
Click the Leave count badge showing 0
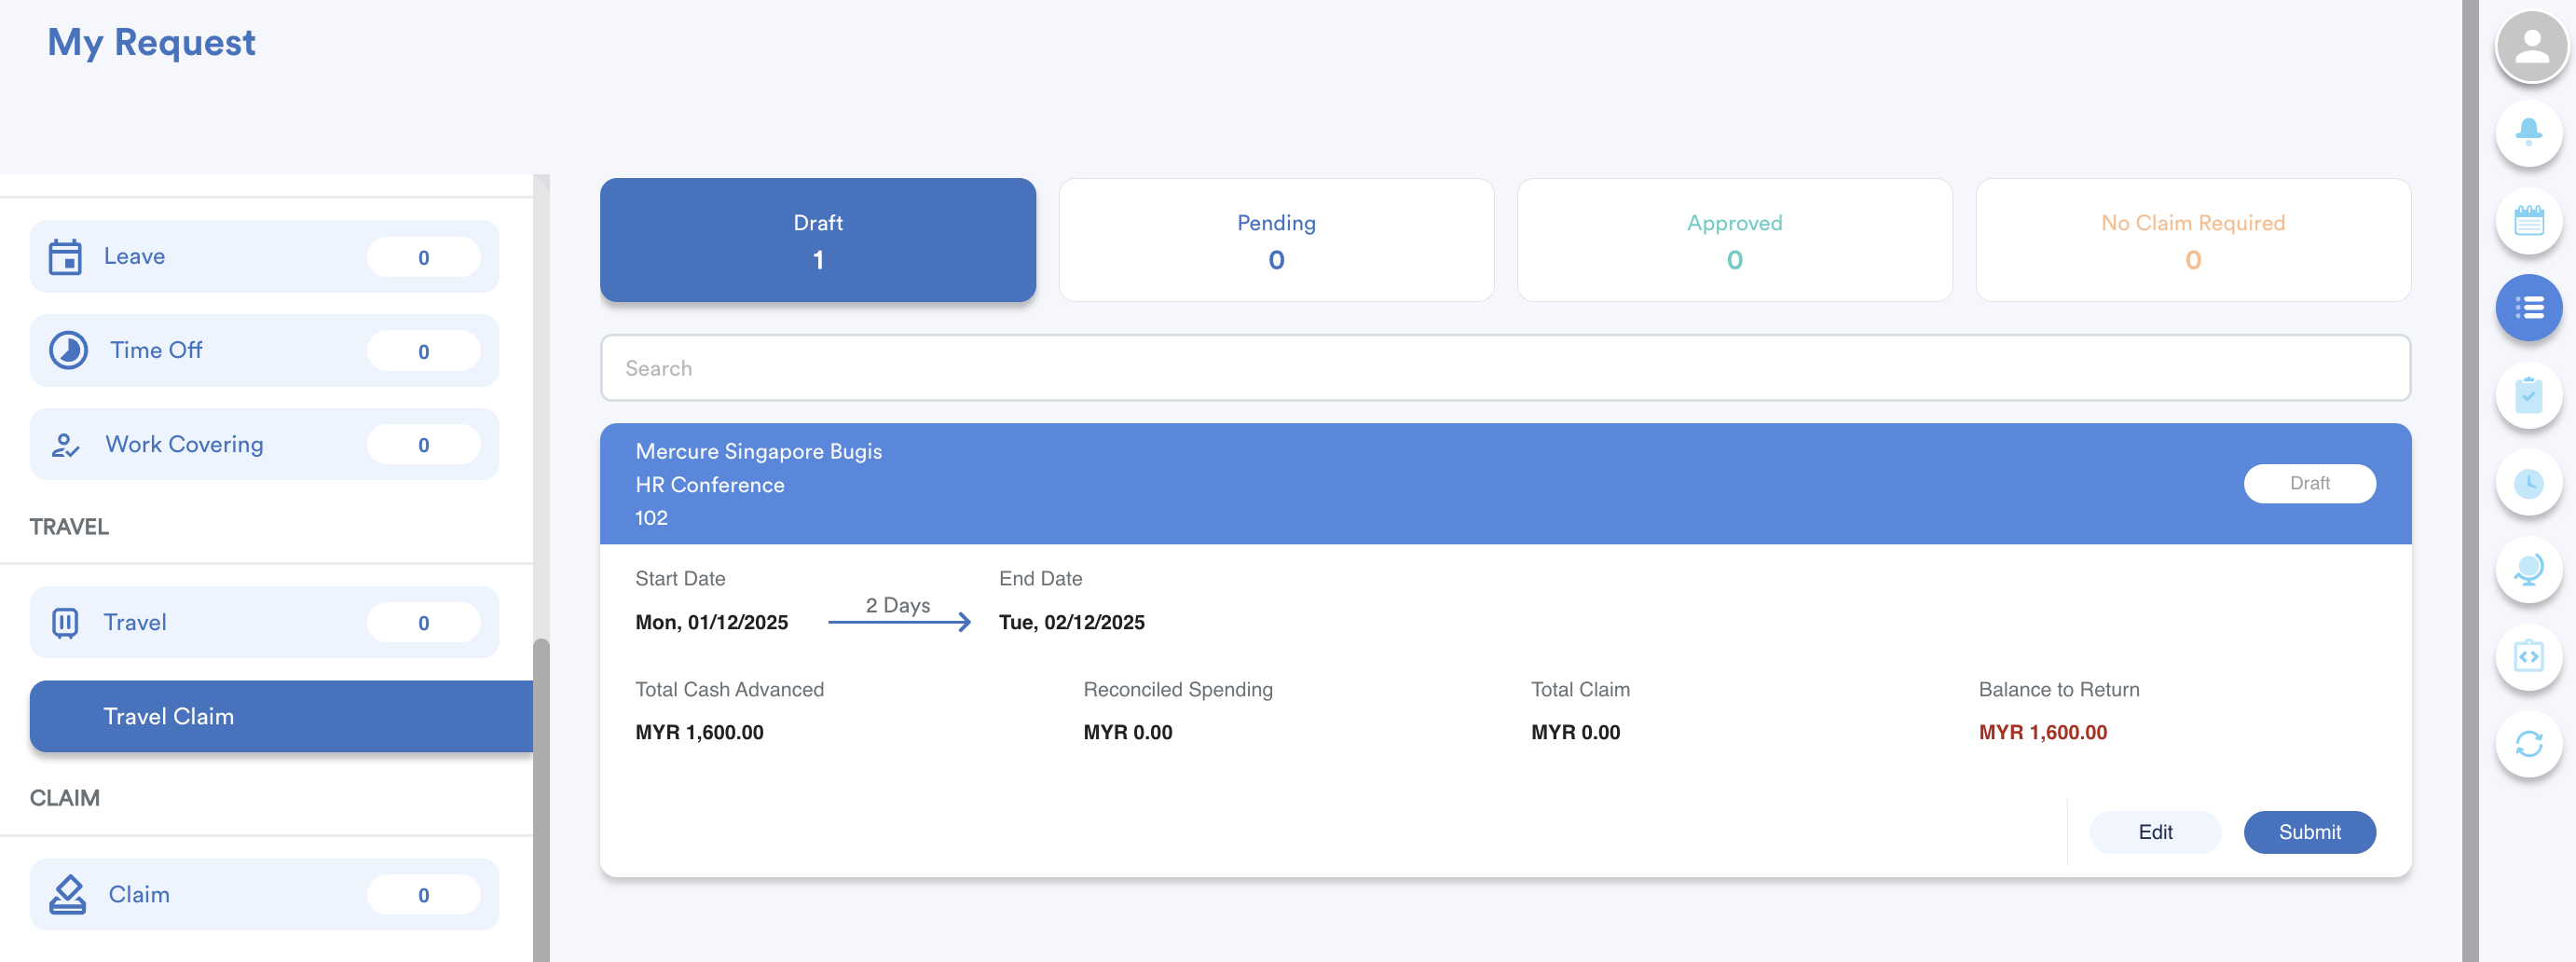[x=423, y=257]
